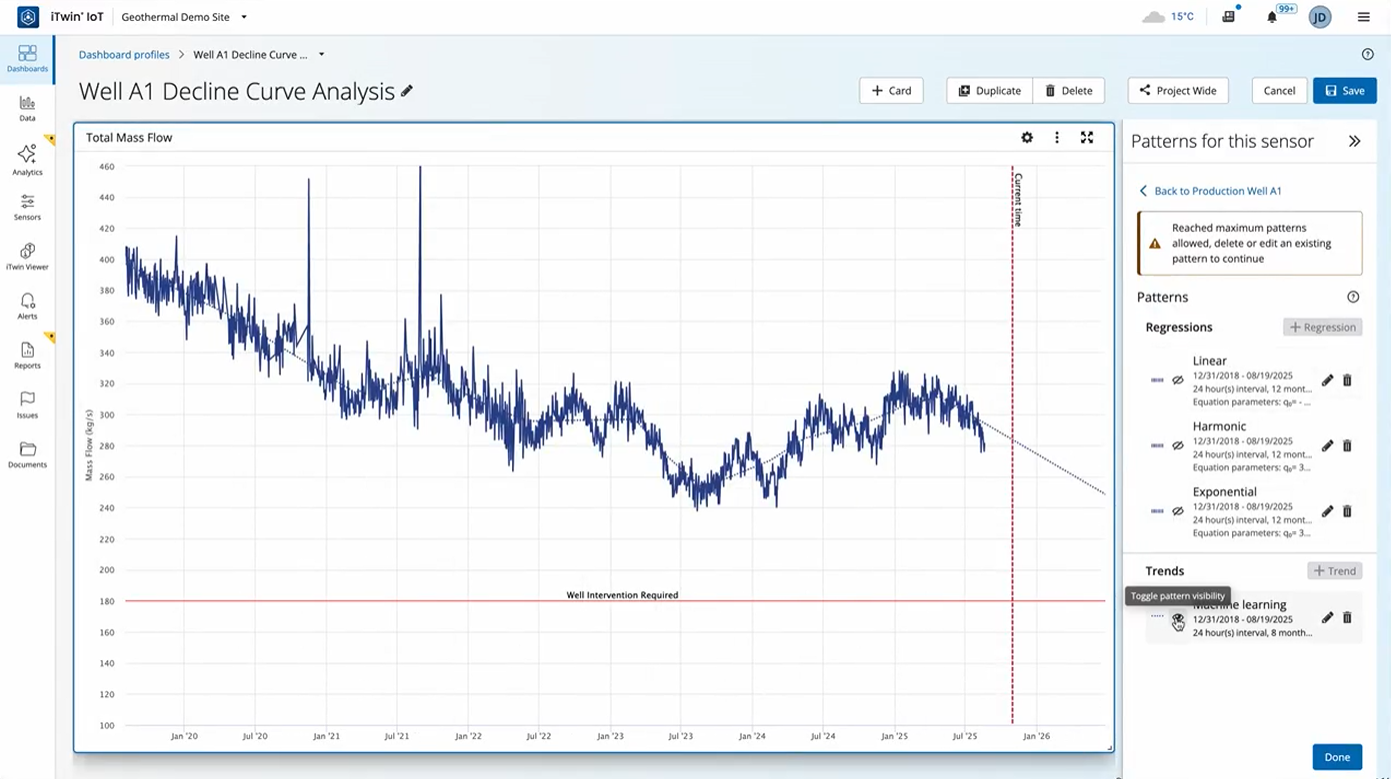Image resolution: width=1391 pixels, height=779 pixels.
Task: Click the Linear pattern line style swatch
Action: click(x=1157, y=380)
